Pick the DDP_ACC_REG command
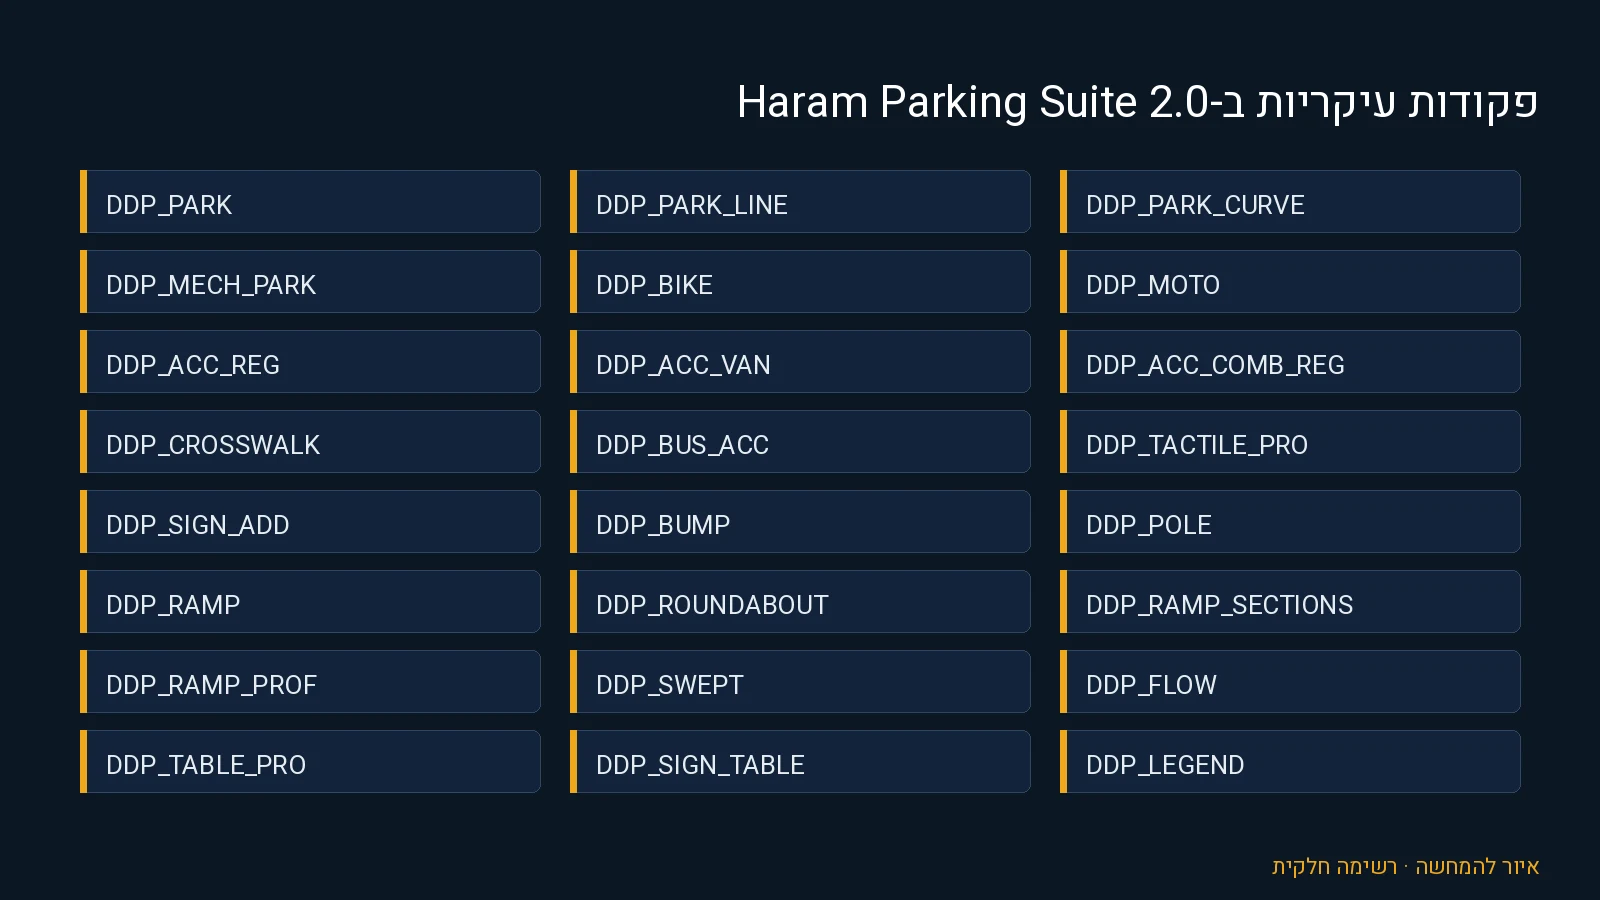The width and height of the screenshot is (1600, 900). click(310, 362)
